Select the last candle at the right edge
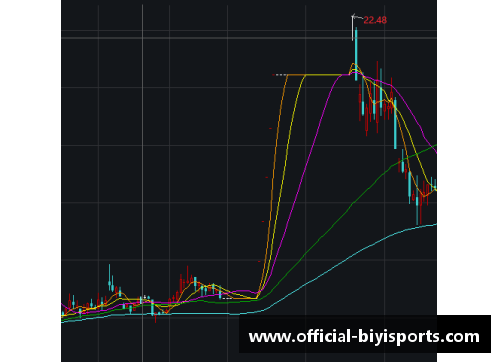Image resolution: width=500 pixels, height=362 pixels. coord(435,185)
